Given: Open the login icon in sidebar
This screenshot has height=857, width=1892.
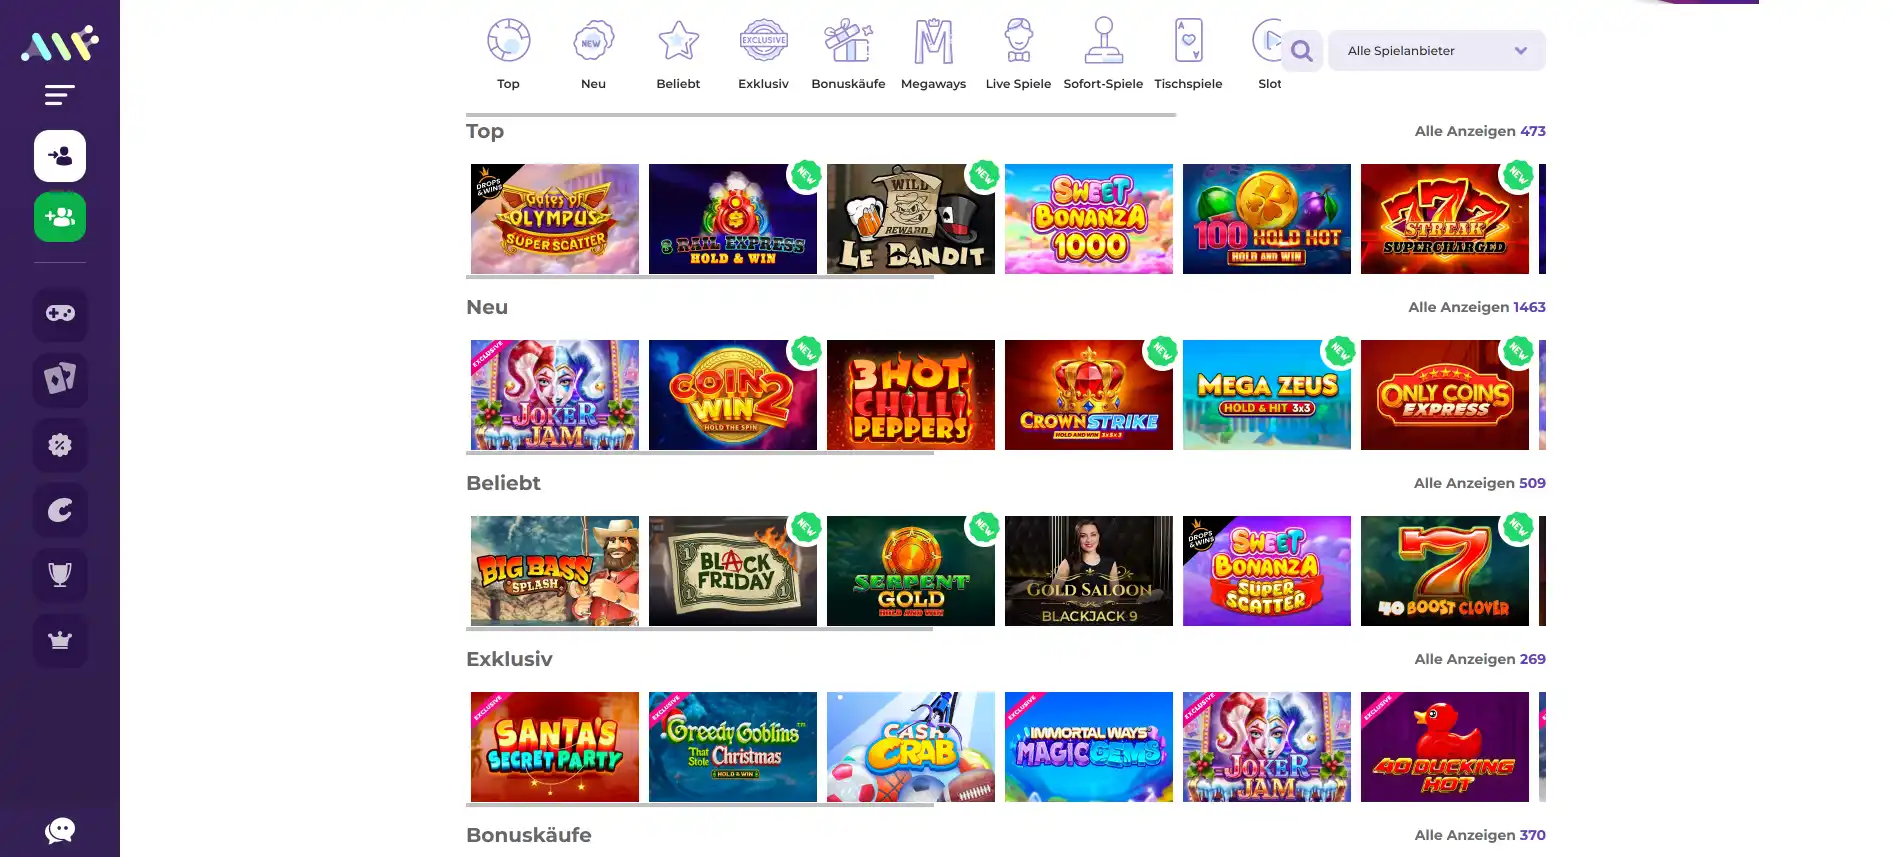Looking at the screenshot, I should pyautogui.click(x=60, y=156).
